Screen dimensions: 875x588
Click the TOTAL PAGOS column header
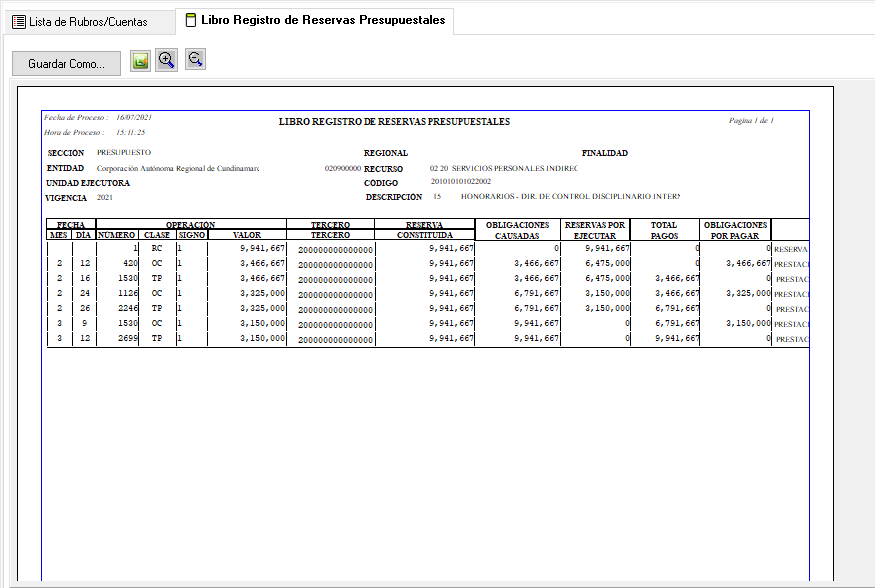(664, 230)
